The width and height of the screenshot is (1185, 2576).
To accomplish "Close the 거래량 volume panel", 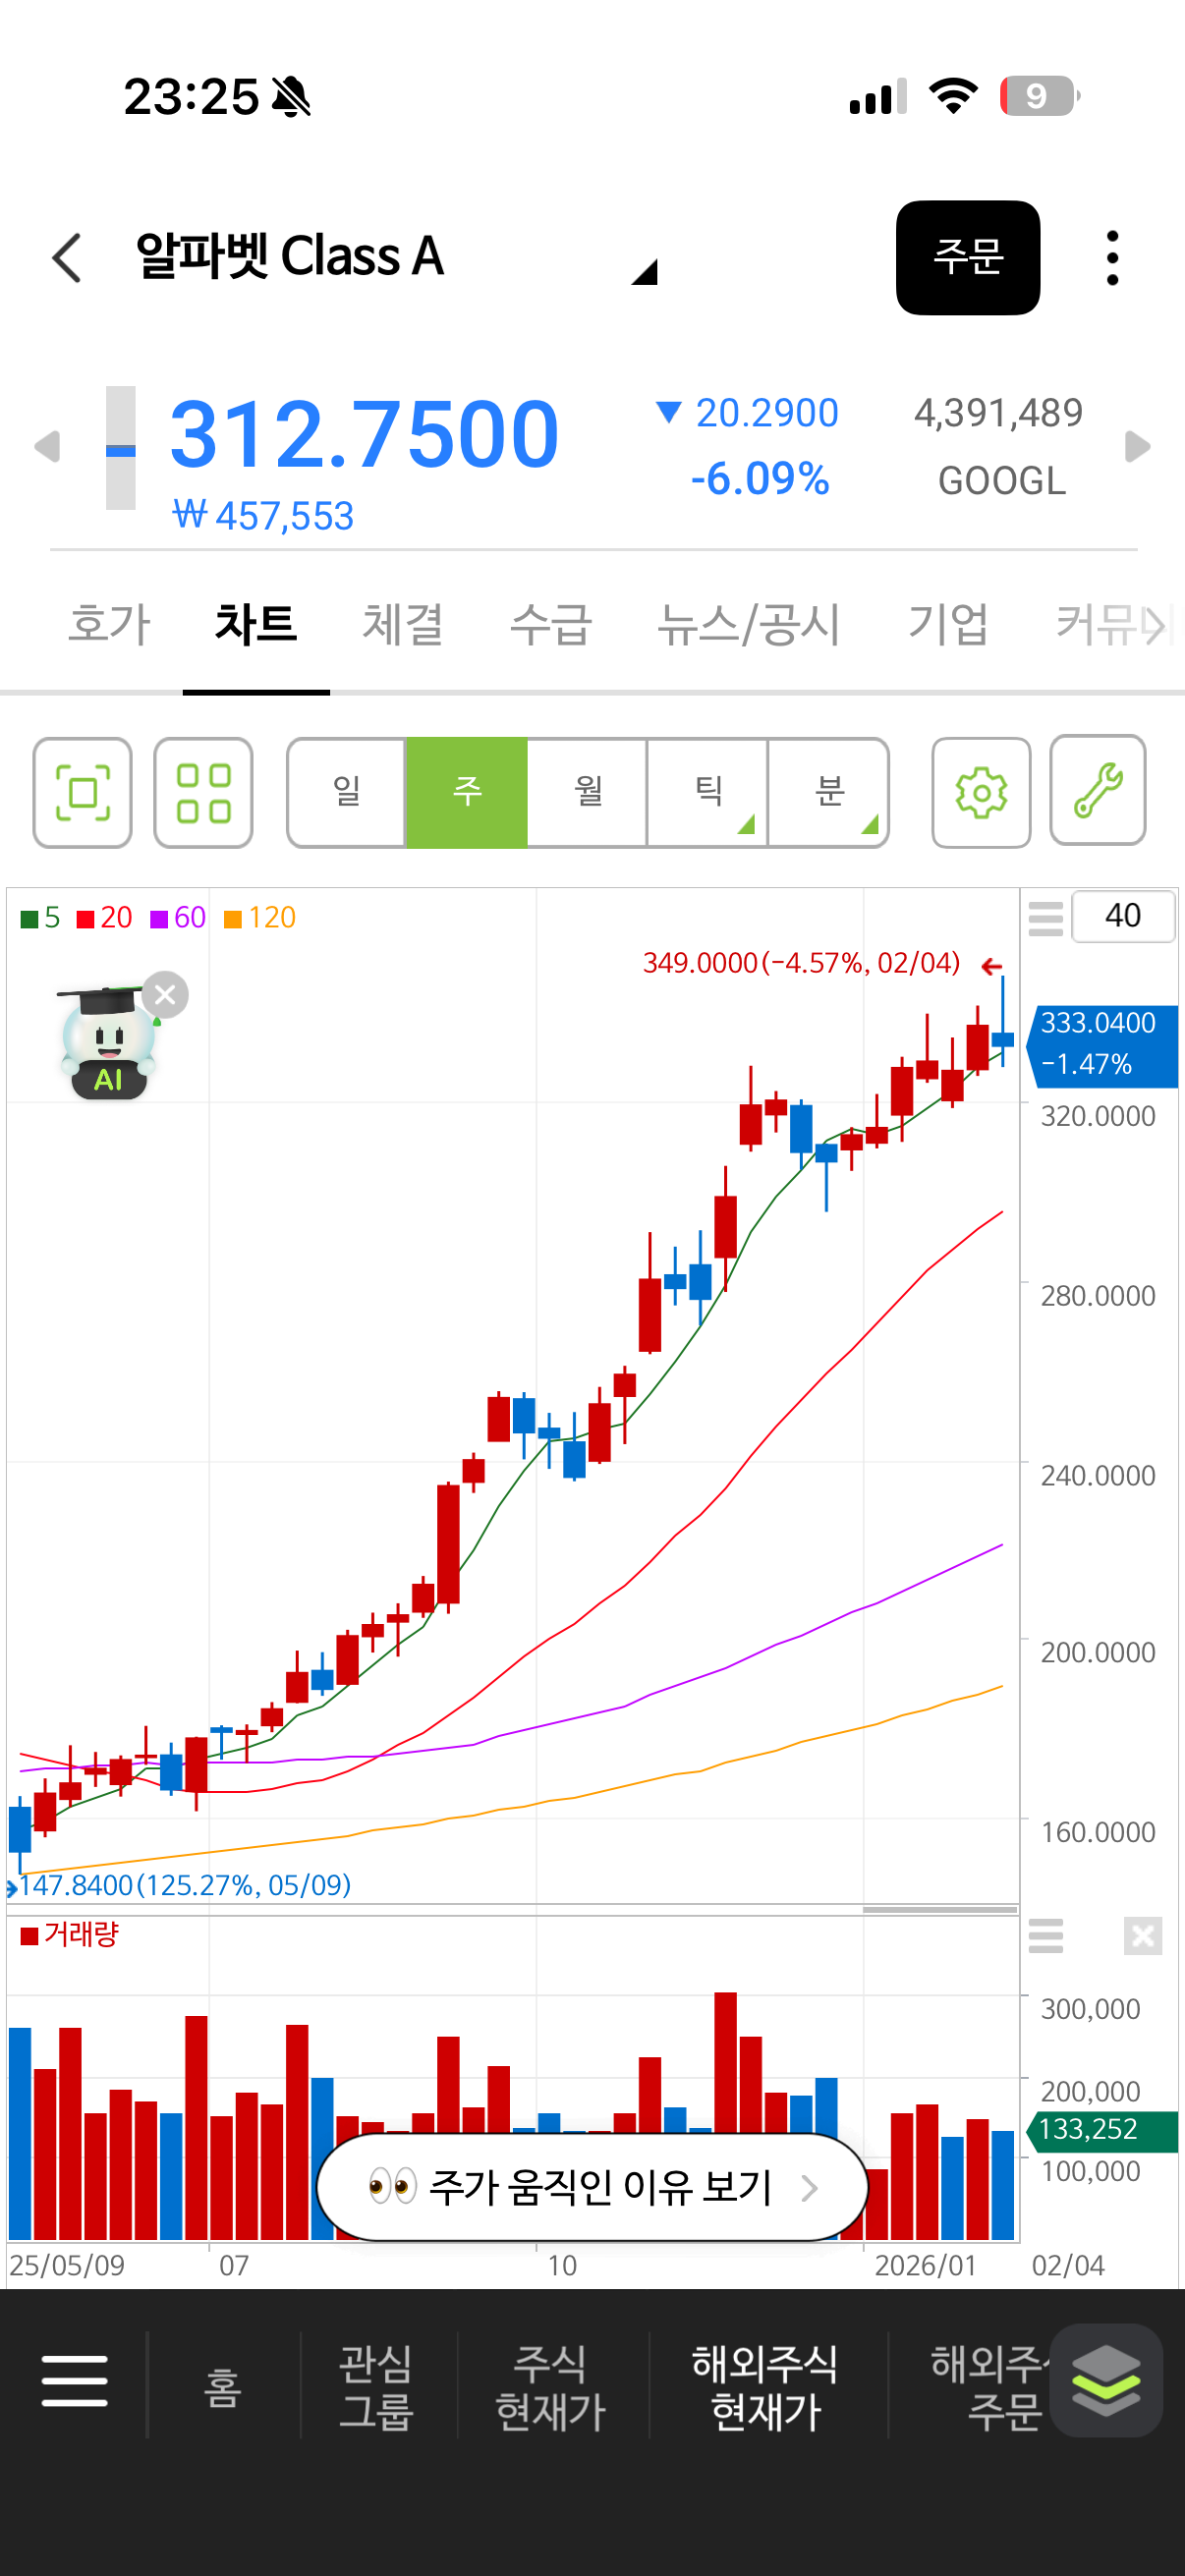I will [x=1142, y=1936].
